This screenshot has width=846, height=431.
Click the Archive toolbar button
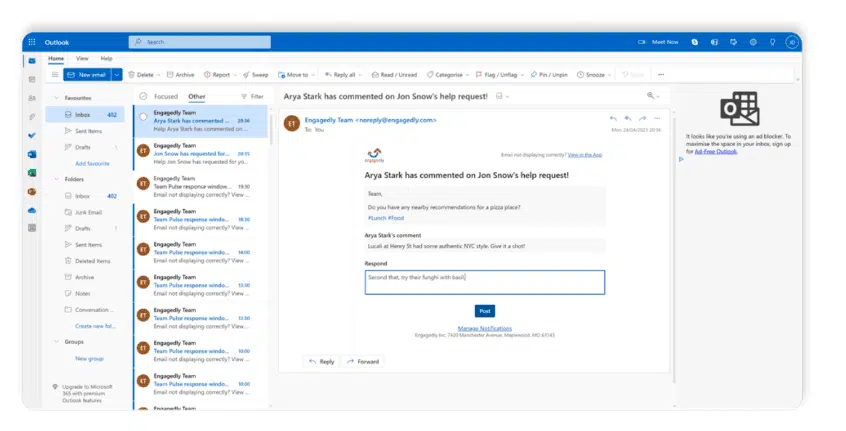181,75
